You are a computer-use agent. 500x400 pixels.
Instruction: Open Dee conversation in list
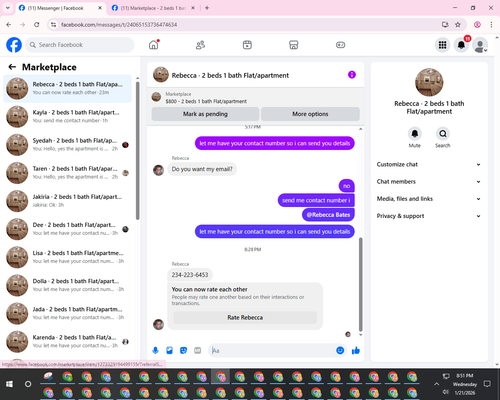(x=68, y=229)
